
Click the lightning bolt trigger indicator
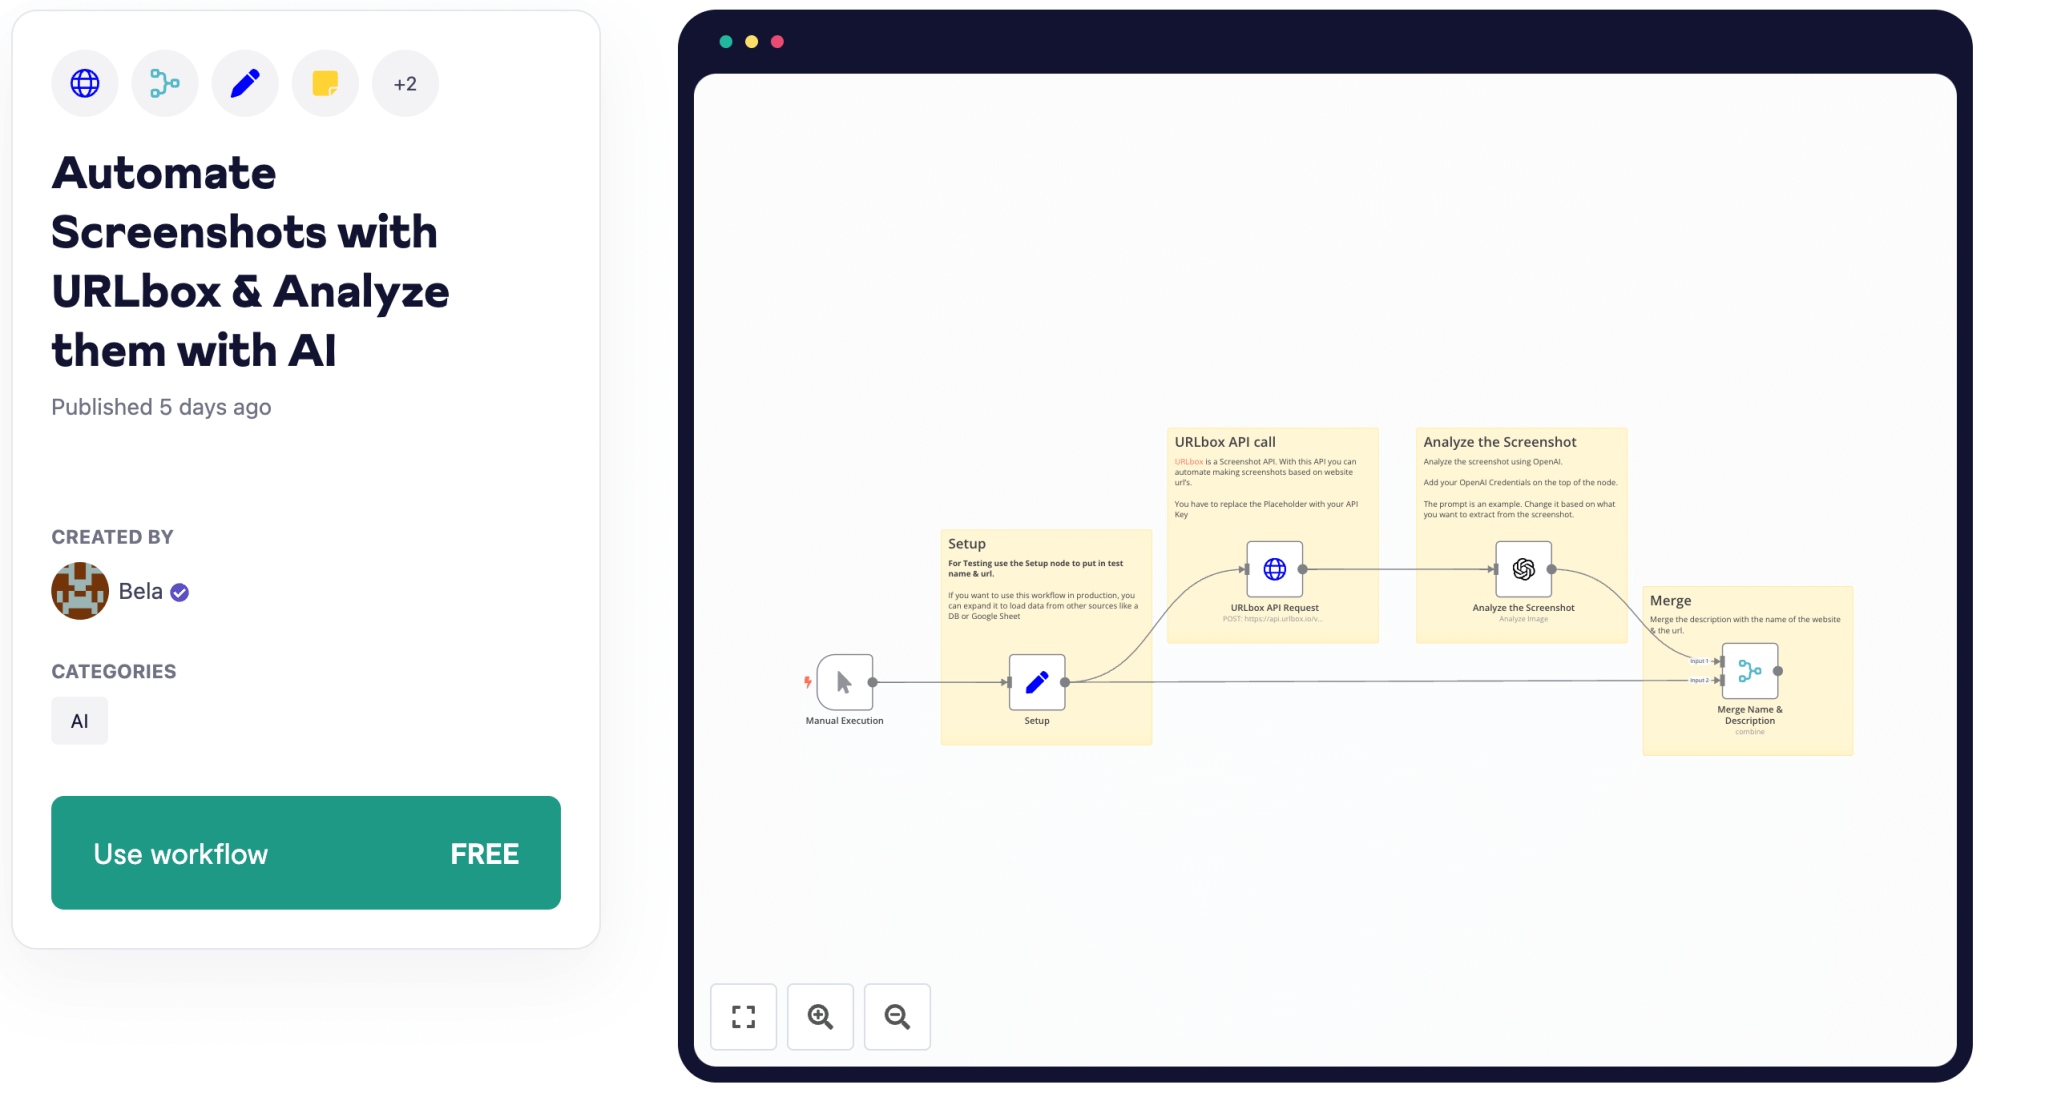point(808,681)
